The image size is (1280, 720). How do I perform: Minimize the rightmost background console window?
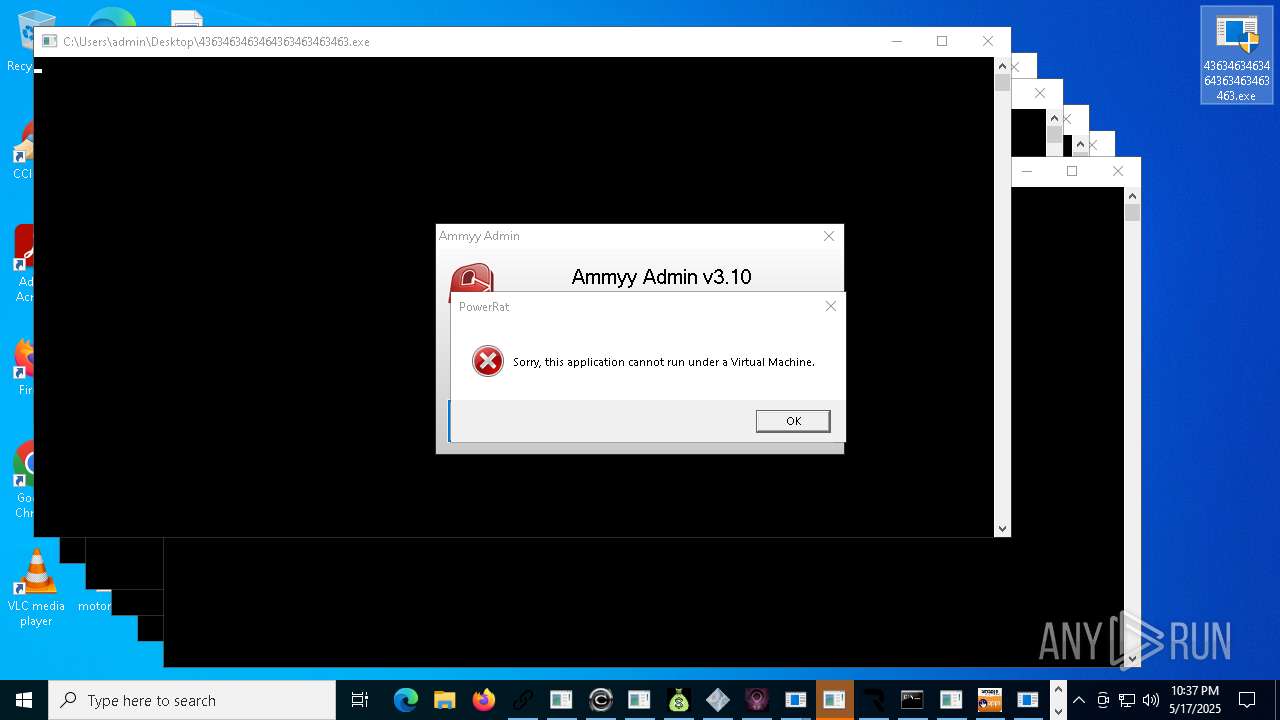click(1026, 171)
